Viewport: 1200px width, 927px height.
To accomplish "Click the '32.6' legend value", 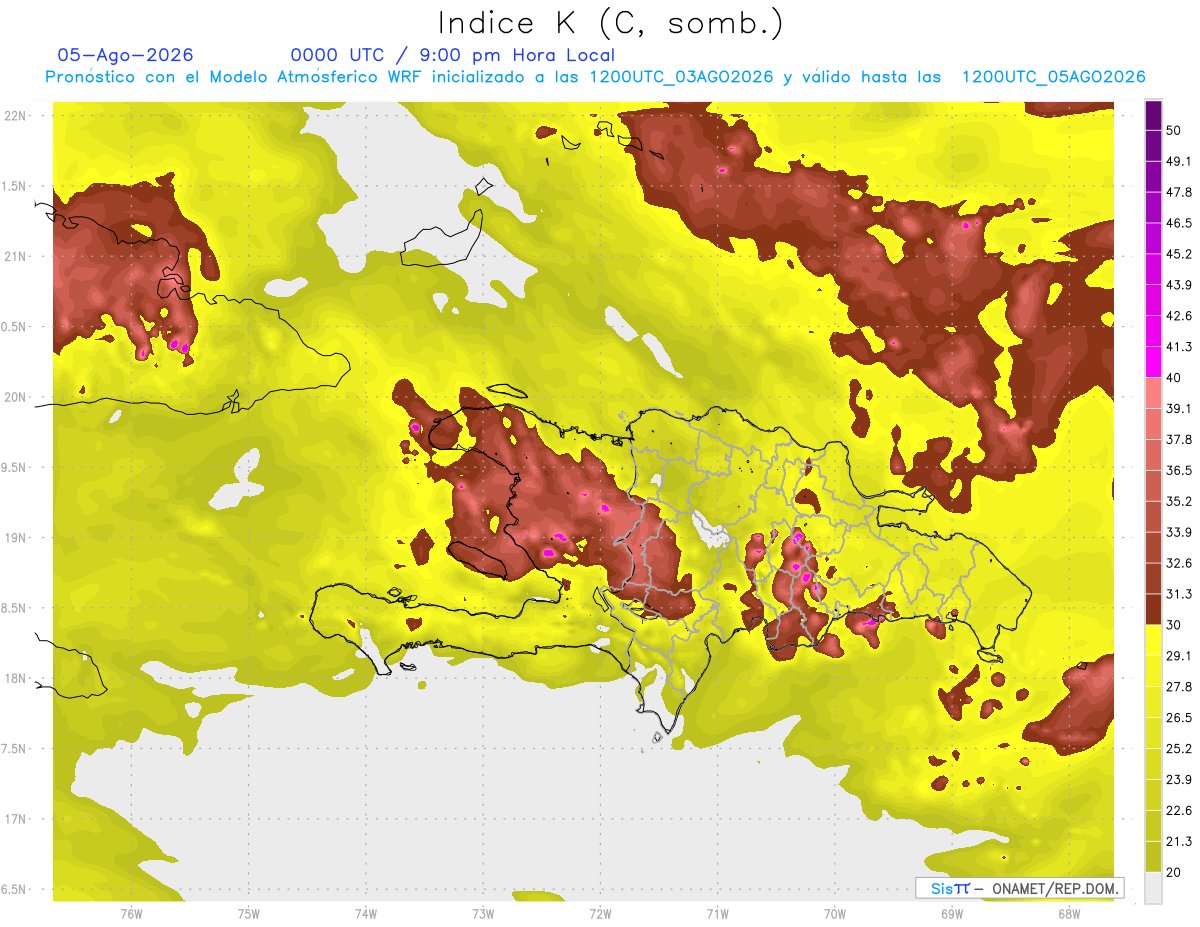I will [1179, 563].
